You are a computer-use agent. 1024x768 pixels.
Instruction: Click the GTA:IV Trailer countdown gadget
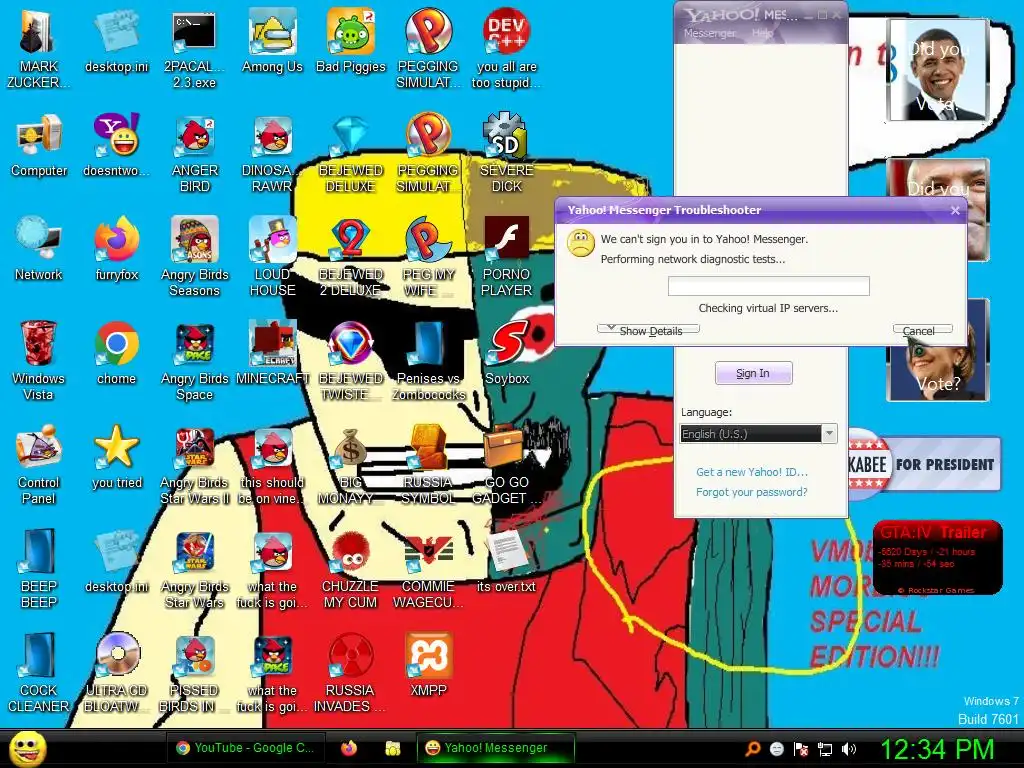[x=937, y=558]
